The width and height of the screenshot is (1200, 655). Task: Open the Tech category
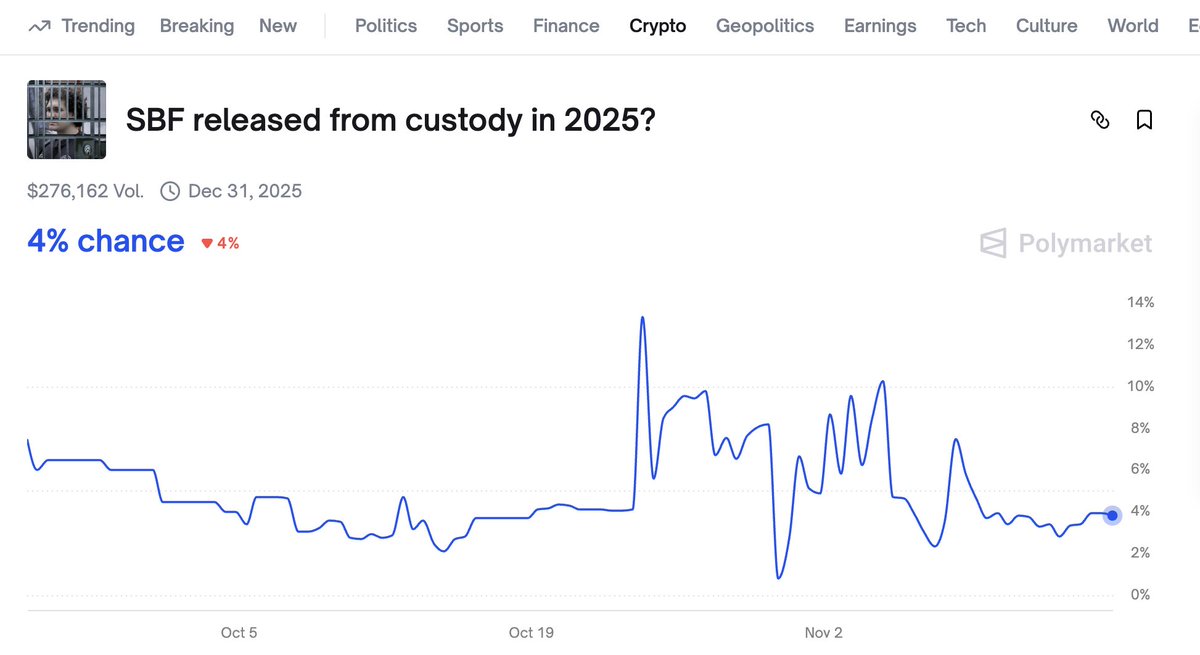click(966, 26)
